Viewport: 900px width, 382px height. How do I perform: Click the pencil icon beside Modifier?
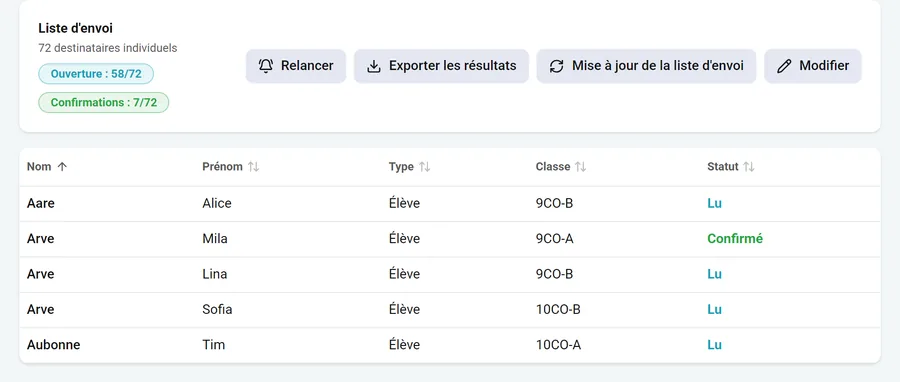(x=784, y=66)
